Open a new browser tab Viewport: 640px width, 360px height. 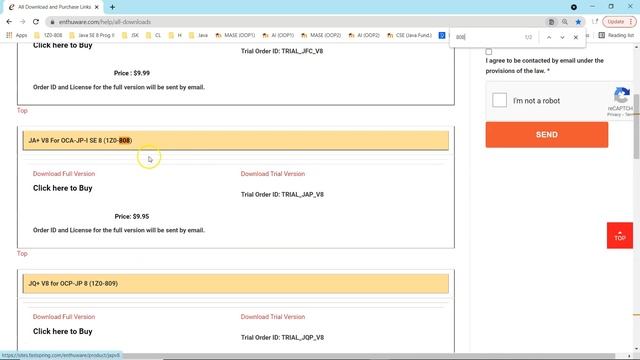[x=112, y=7]
